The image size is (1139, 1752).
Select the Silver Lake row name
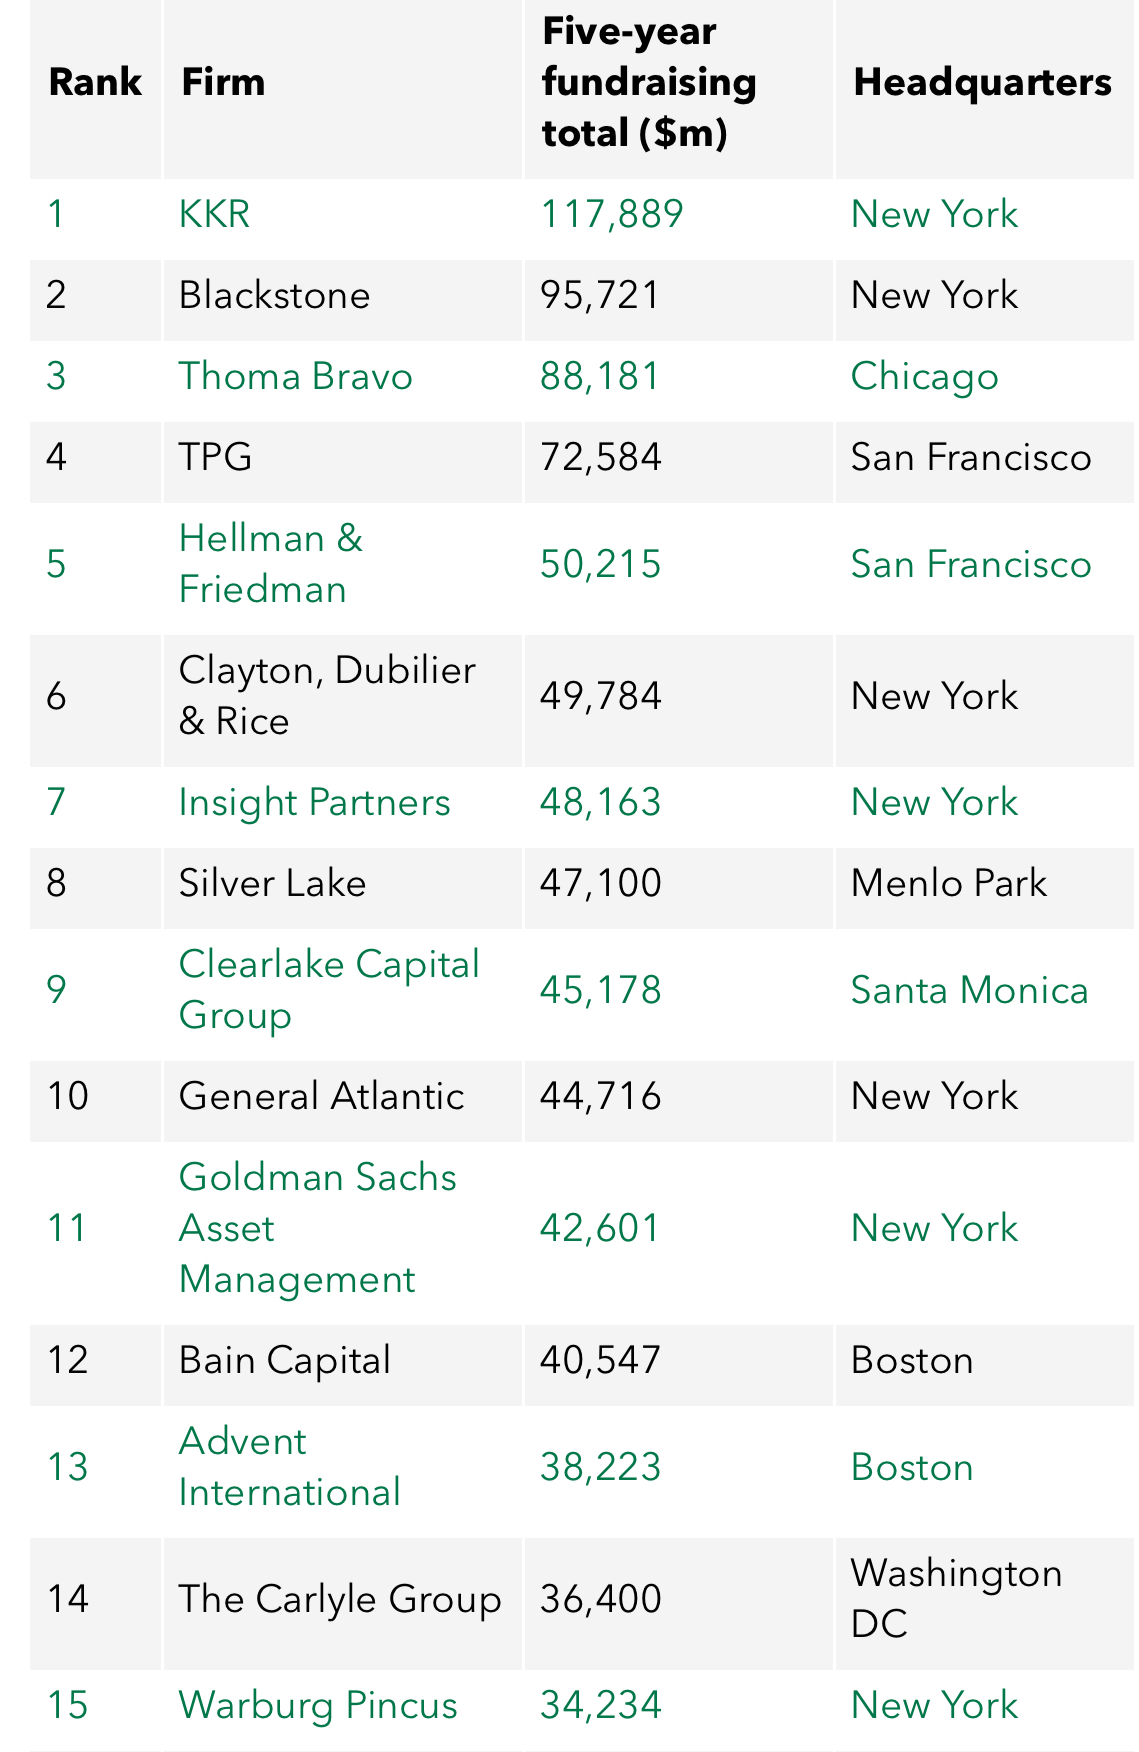pyautogui.click(x=272, y=884)
